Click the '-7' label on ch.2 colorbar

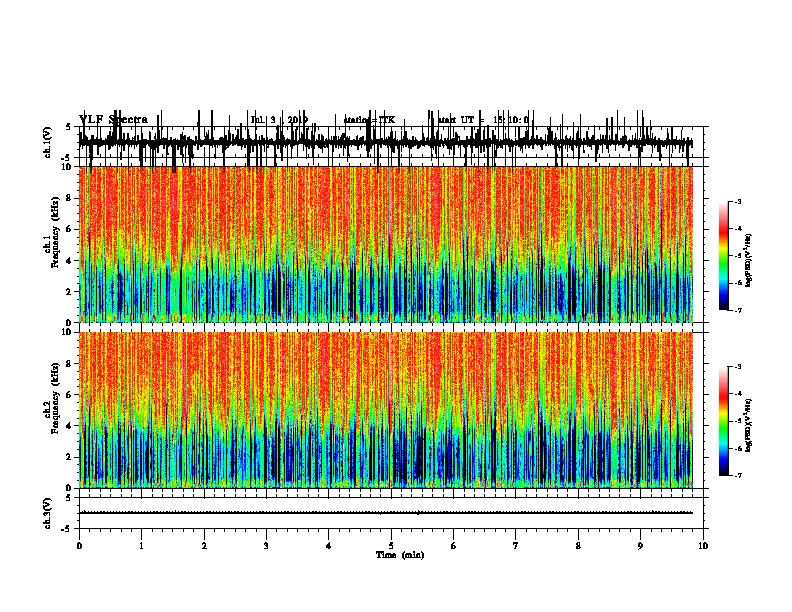[737, 475]
